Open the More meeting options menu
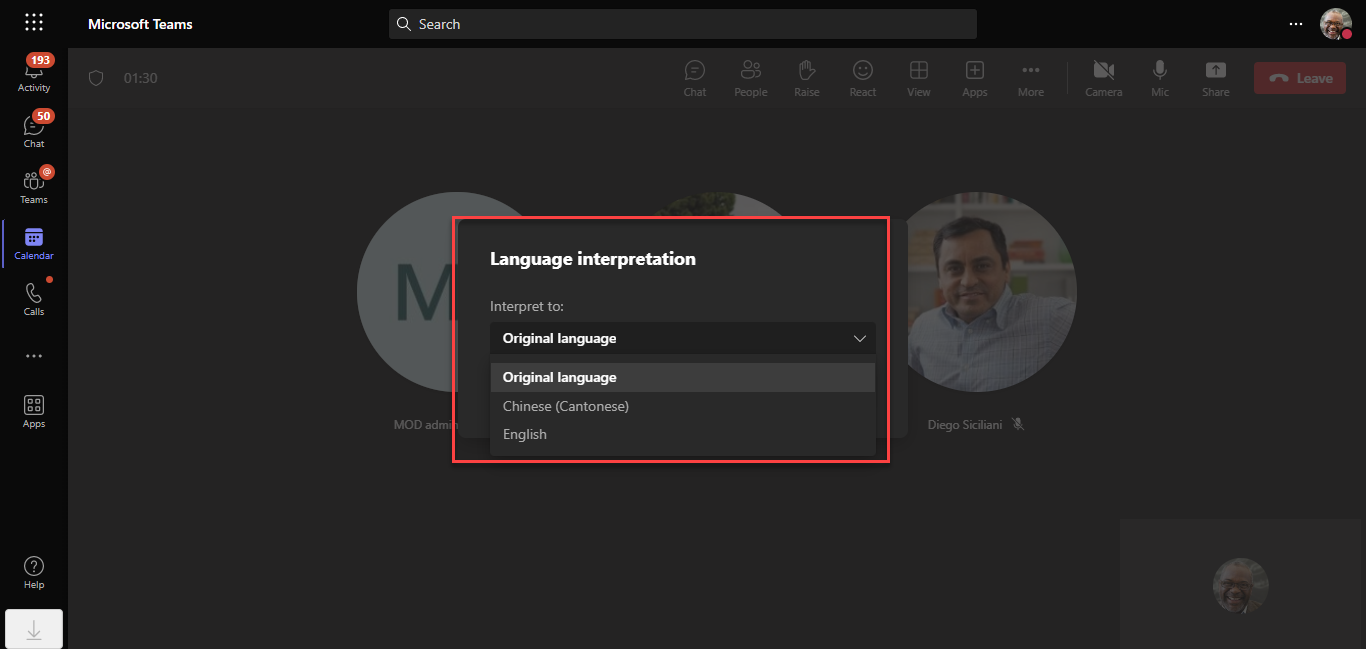The width and height of the screenshot is (1366, 649). point(1030,77)
